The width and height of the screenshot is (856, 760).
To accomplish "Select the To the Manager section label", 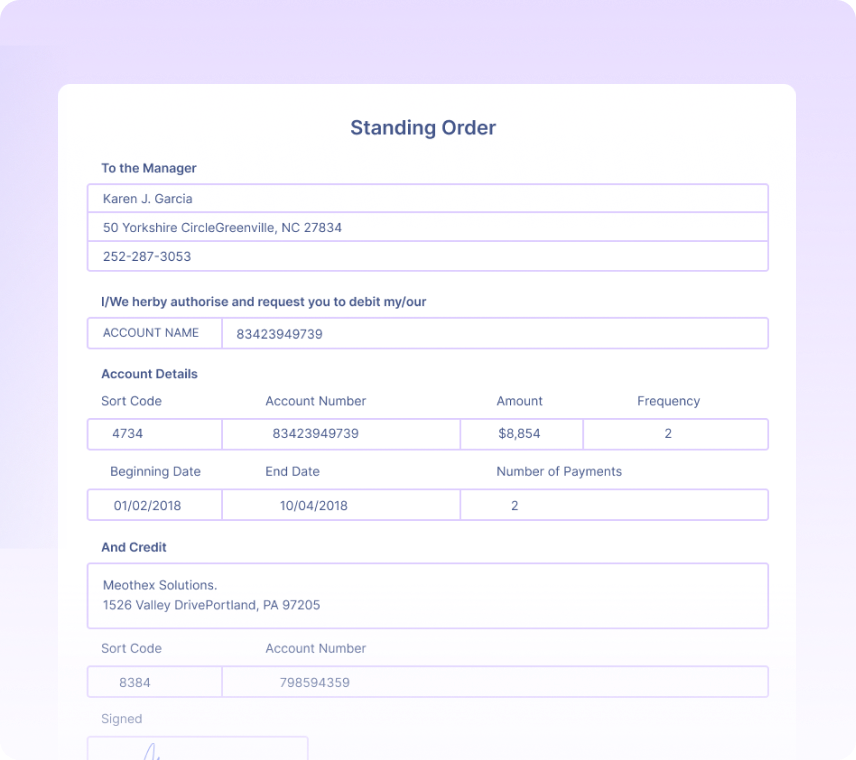I will tap(147, 168).
